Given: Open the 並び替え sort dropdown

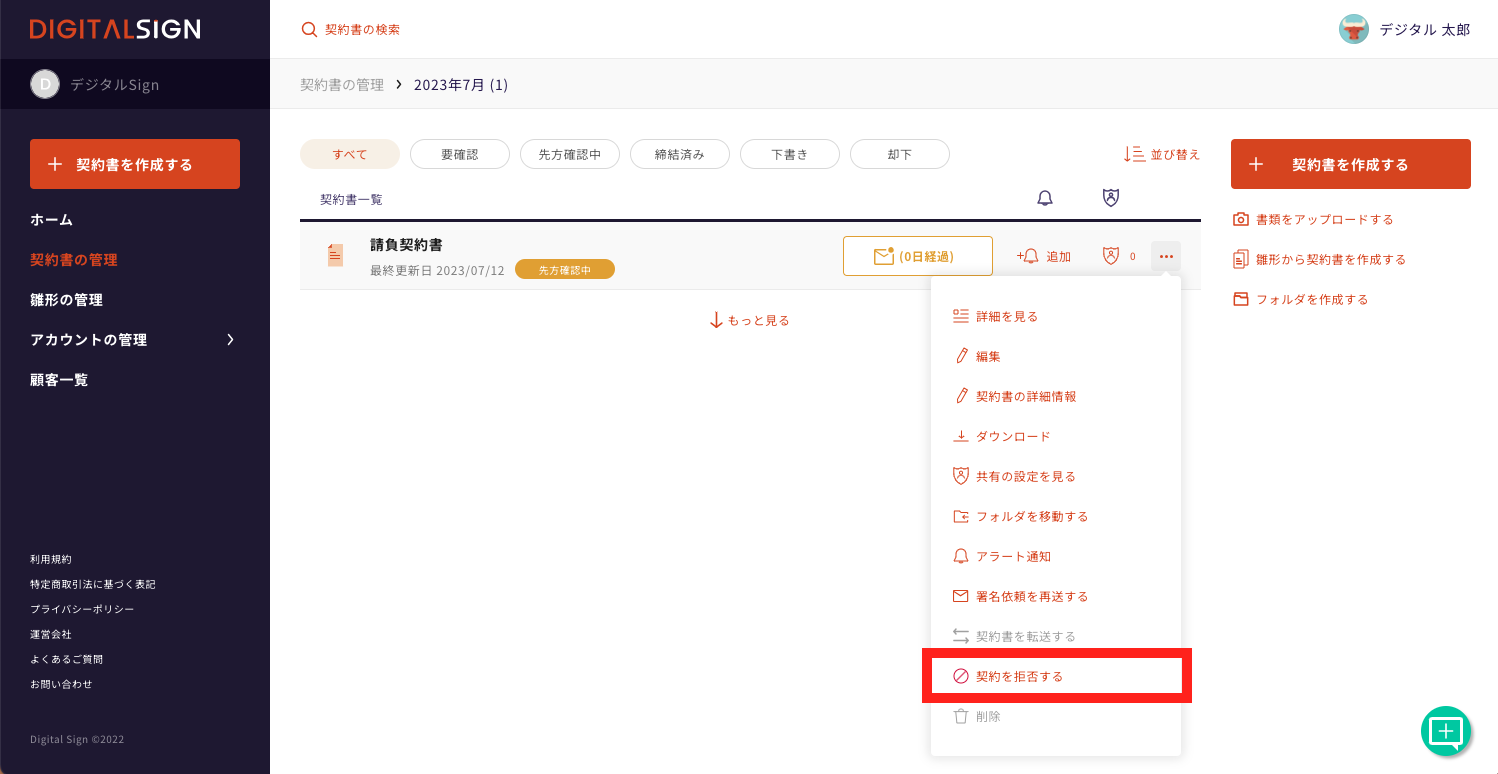Looking at the screenshot, I should tap(1161, 154).
